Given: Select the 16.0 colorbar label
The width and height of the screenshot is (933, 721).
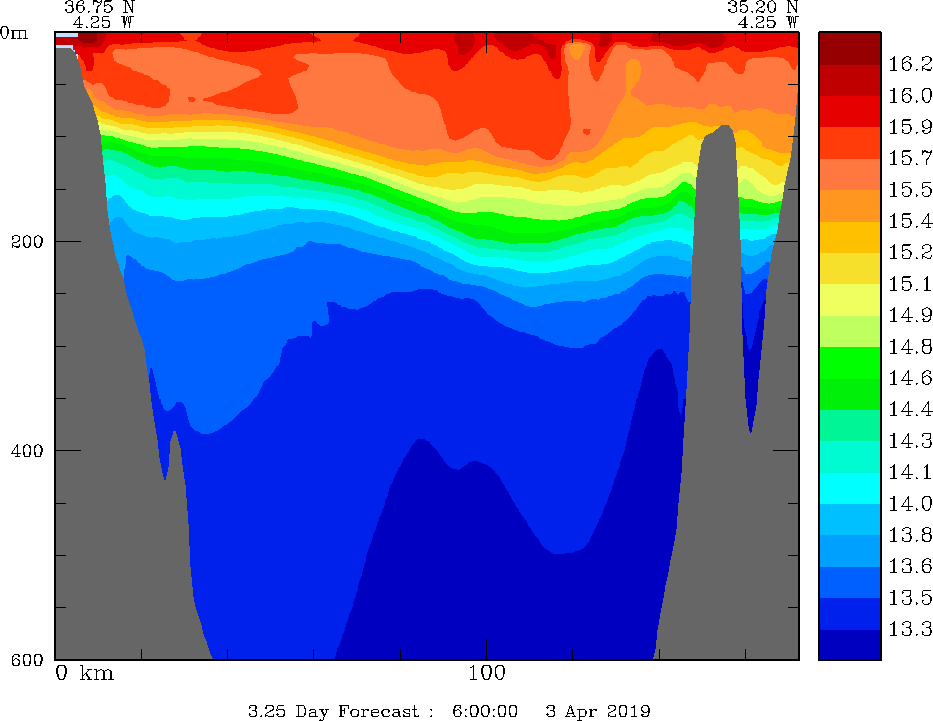Looking at the screenshot, I should [x=910, y=96].
